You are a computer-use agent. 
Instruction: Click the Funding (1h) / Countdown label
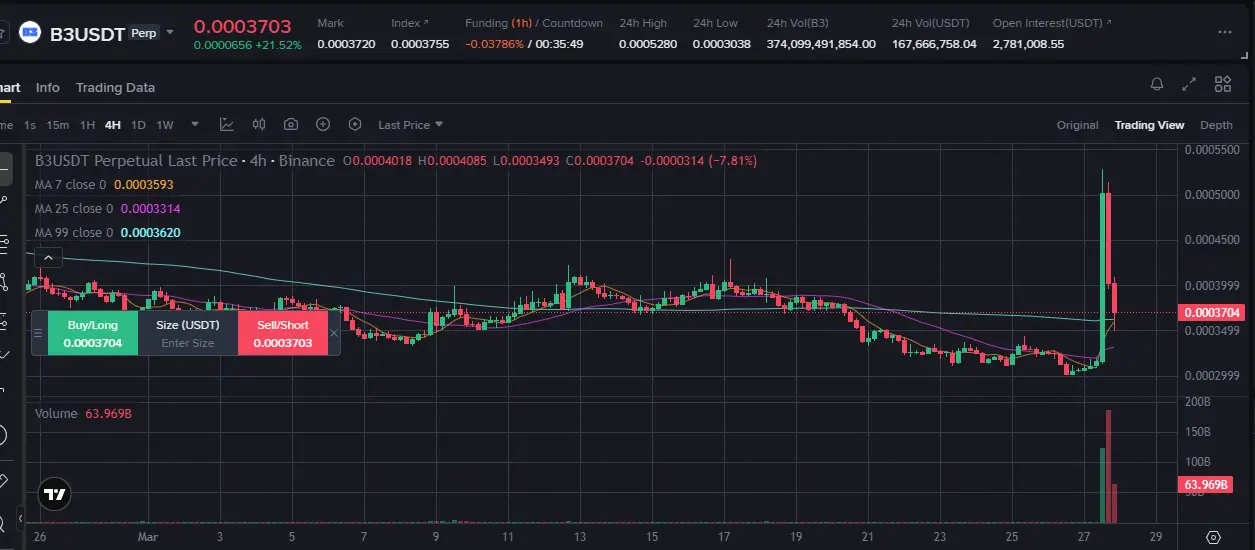point(534,23)
